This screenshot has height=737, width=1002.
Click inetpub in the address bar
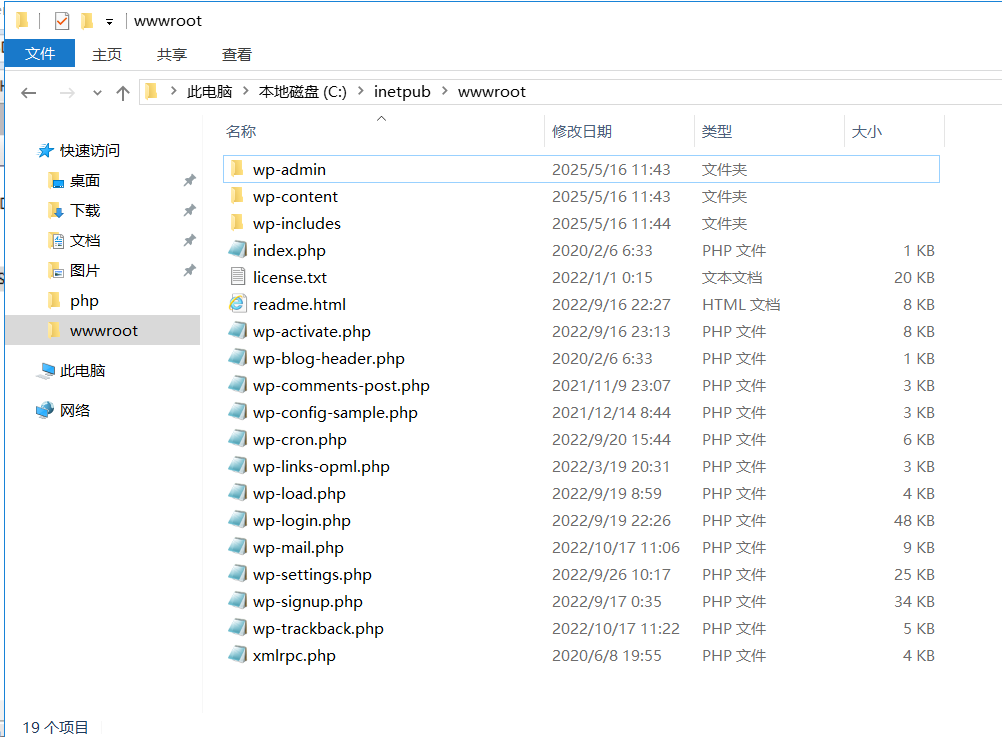[402, 92]
